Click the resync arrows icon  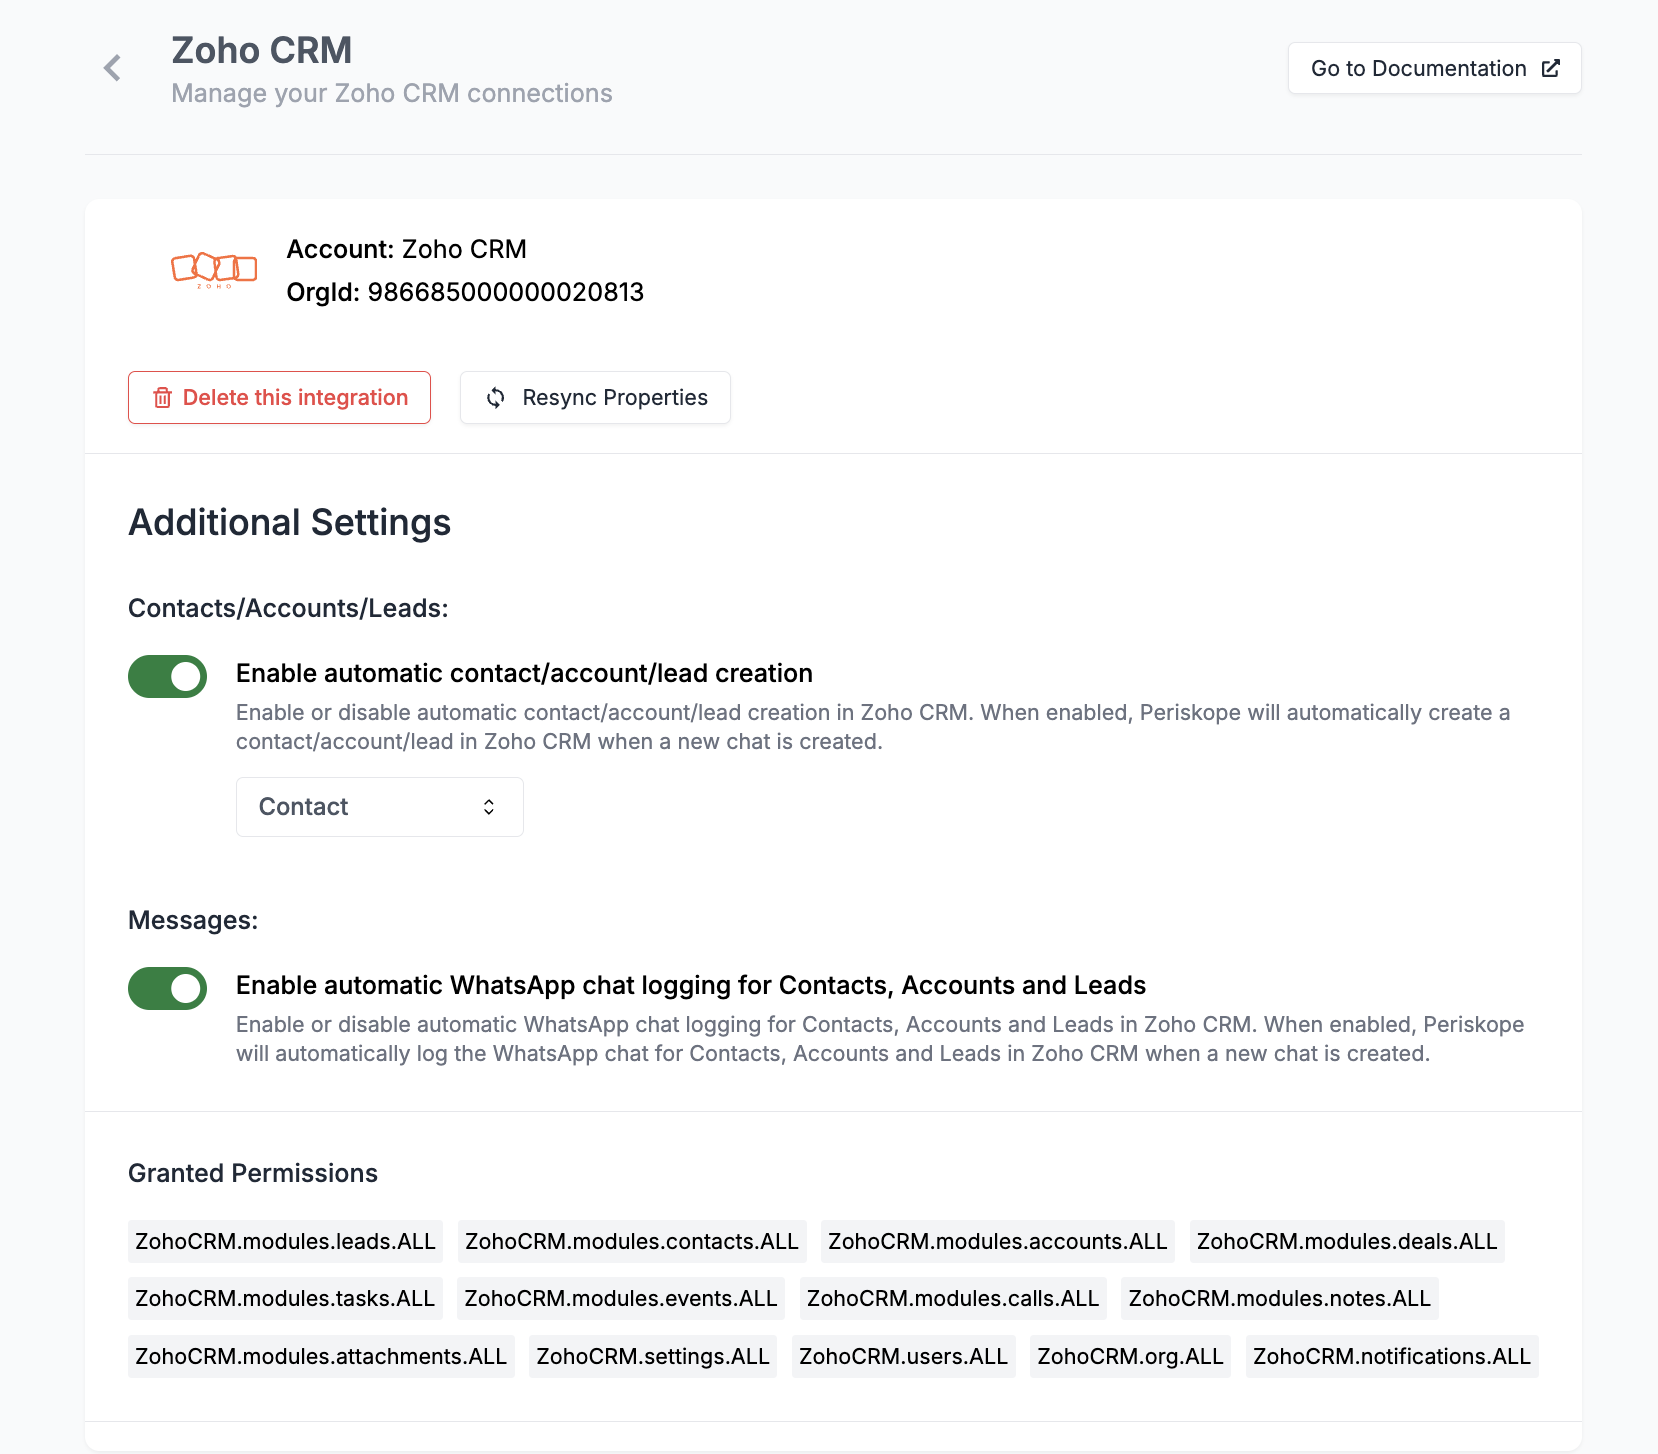495,398
